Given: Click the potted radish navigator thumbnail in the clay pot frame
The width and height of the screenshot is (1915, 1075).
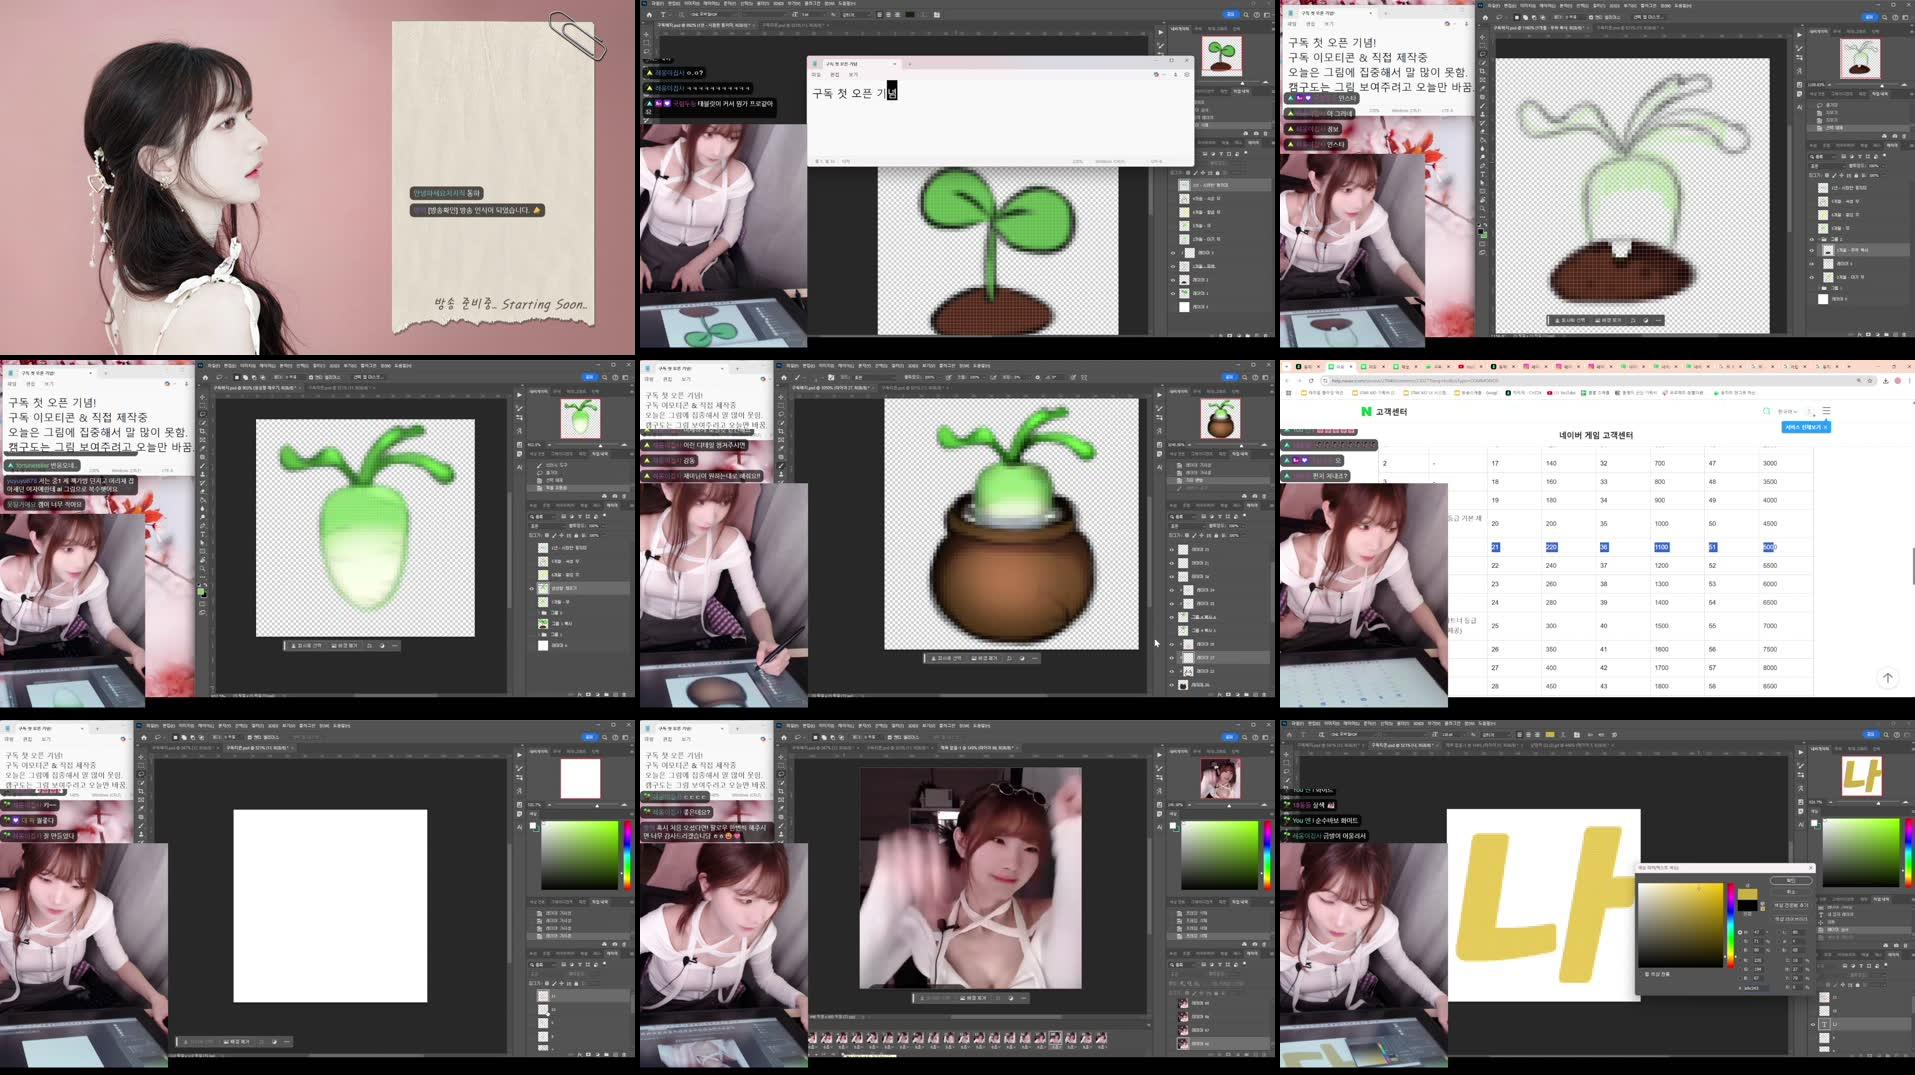Looking at the screenshot, I should point(1220,418).
